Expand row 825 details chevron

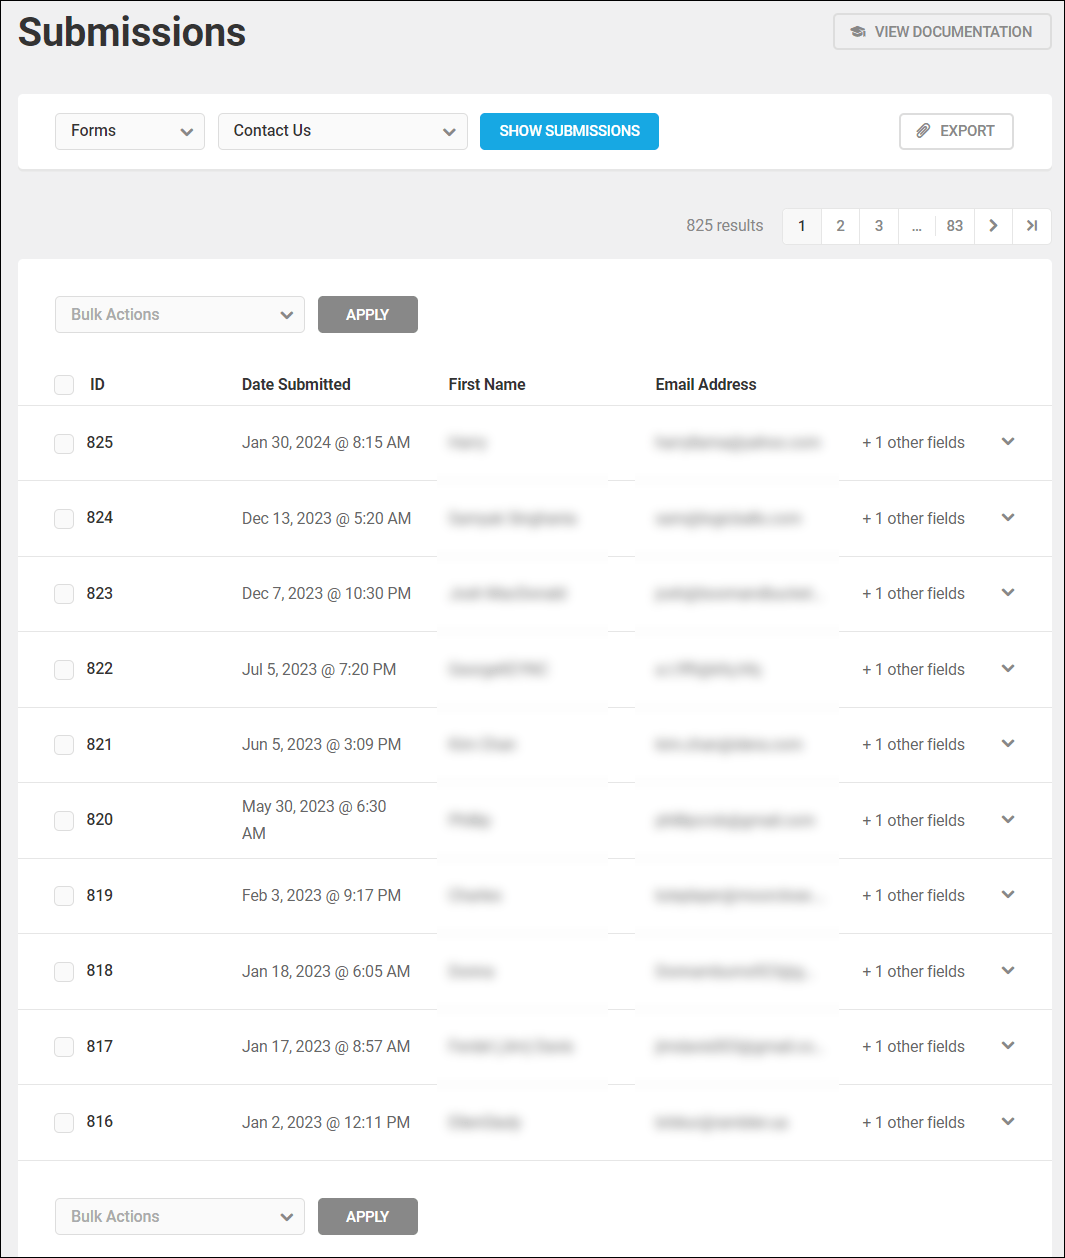click(1008, 442)
